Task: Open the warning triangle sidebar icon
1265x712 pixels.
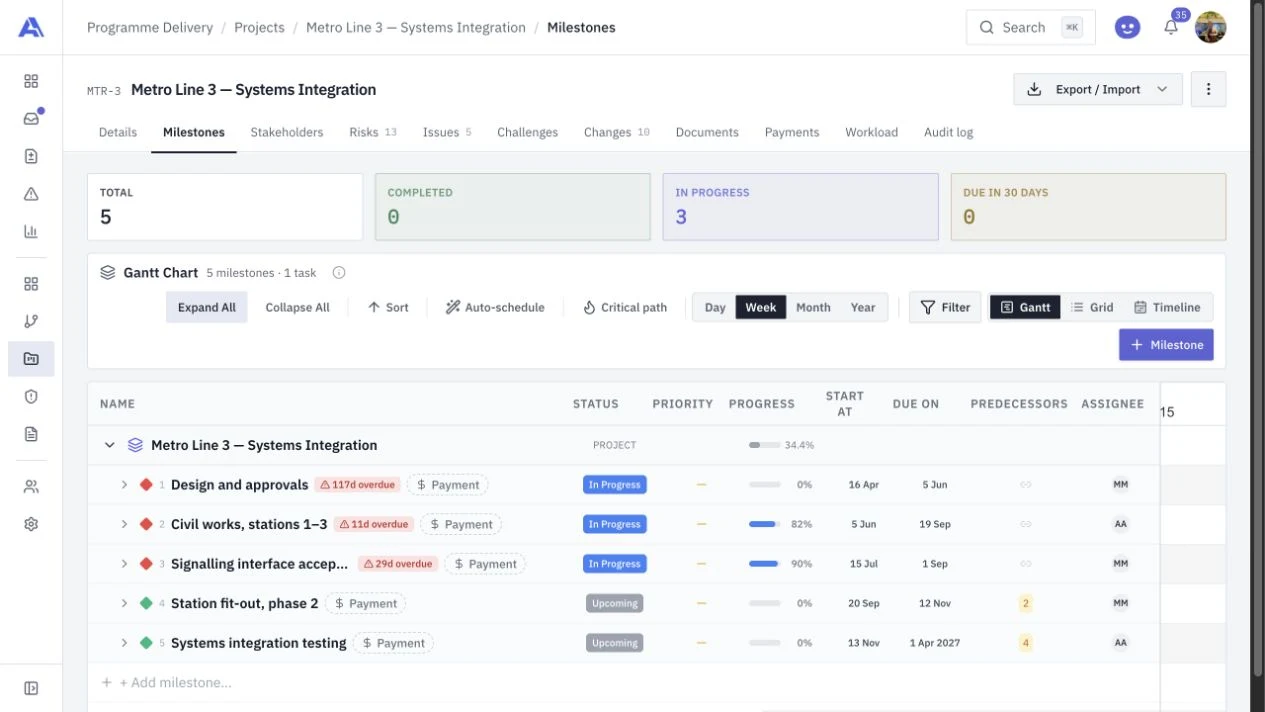Action: tap(31, 194)
